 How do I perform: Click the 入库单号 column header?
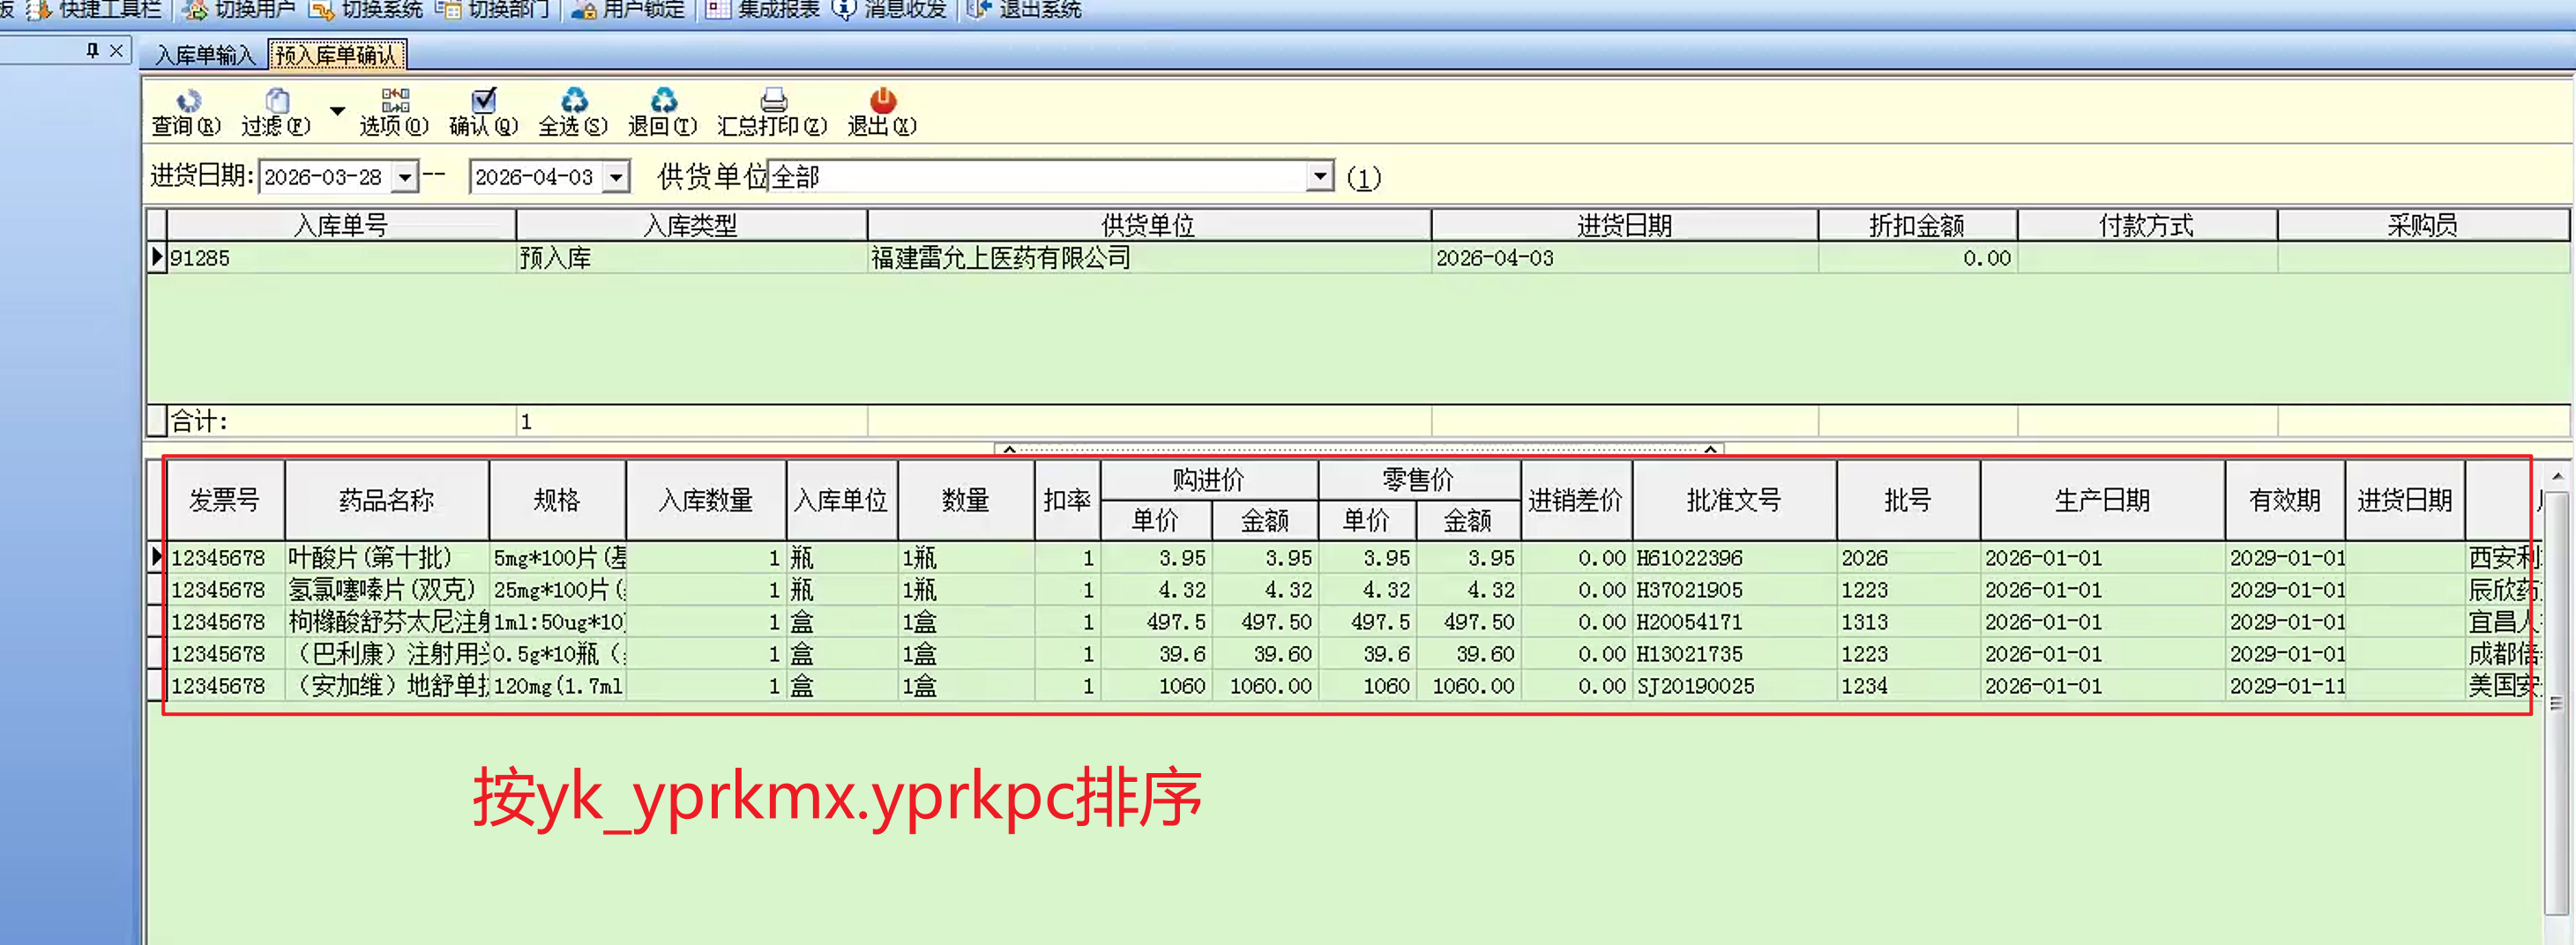tap(341, 225)
